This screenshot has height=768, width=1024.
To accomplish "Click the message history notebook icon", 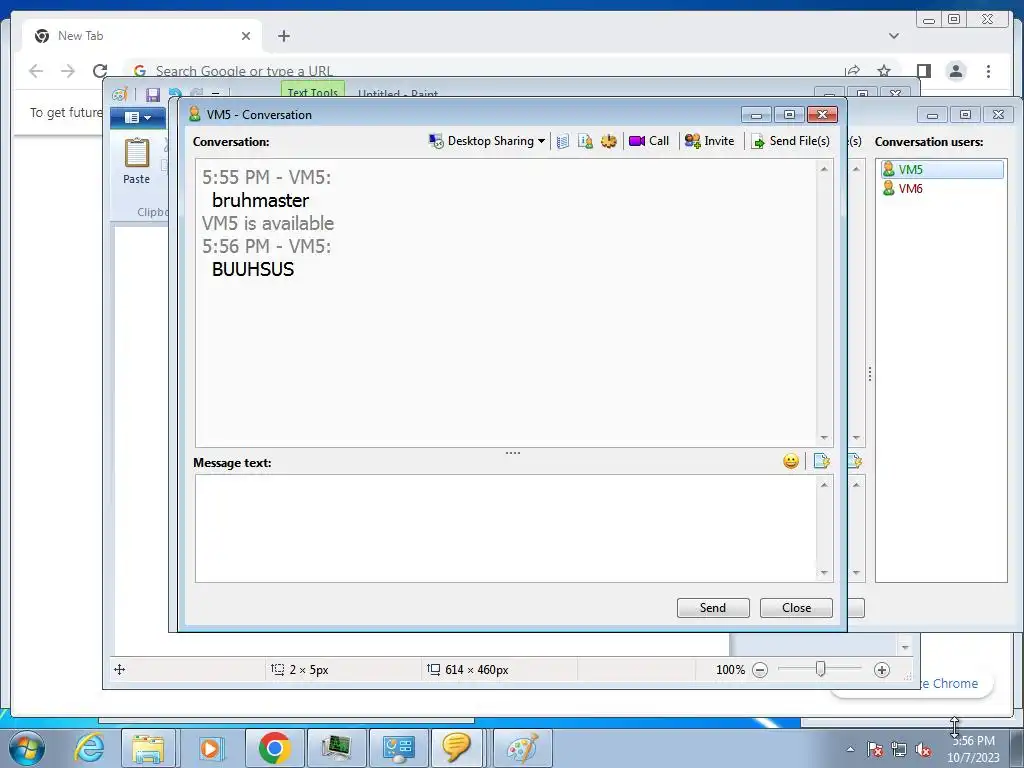I will 563,141.
